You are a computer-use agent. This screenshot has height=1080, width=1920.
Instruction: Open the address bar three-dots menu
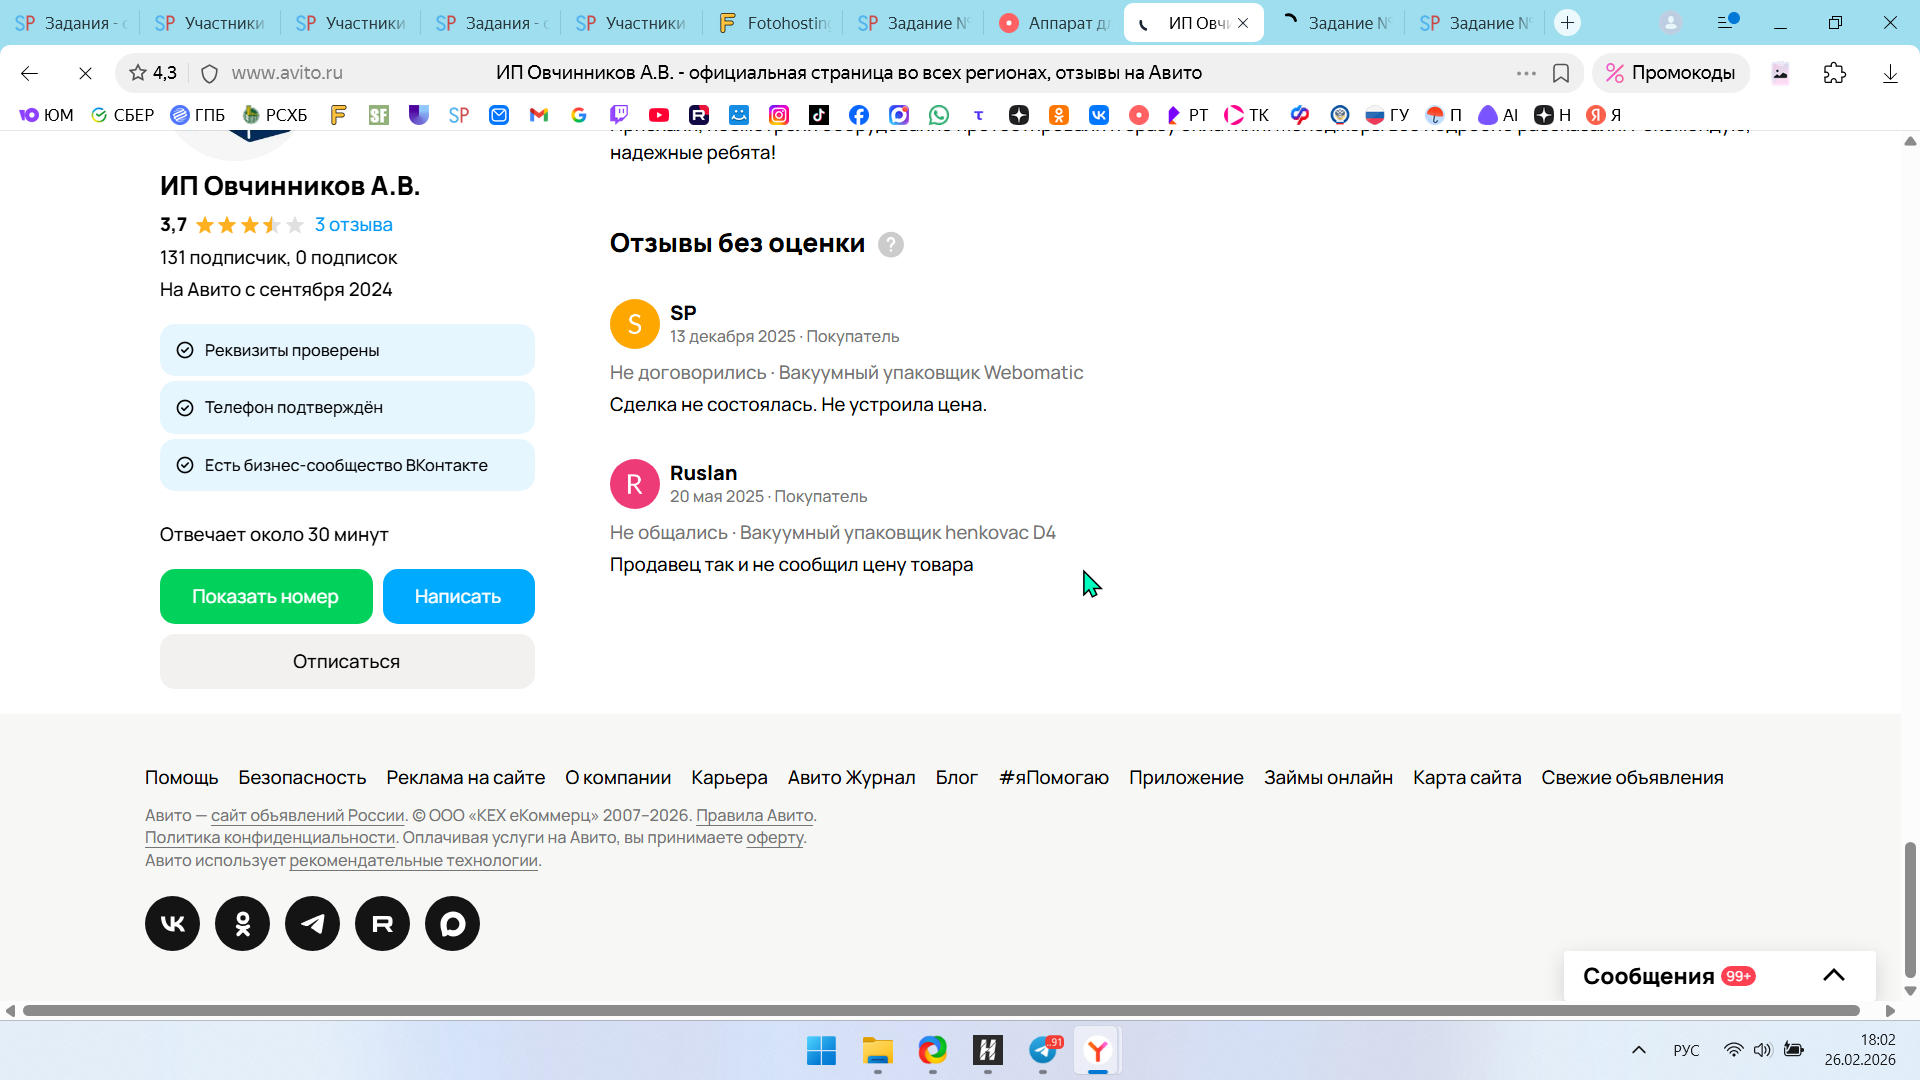[x=1525, y=73]
